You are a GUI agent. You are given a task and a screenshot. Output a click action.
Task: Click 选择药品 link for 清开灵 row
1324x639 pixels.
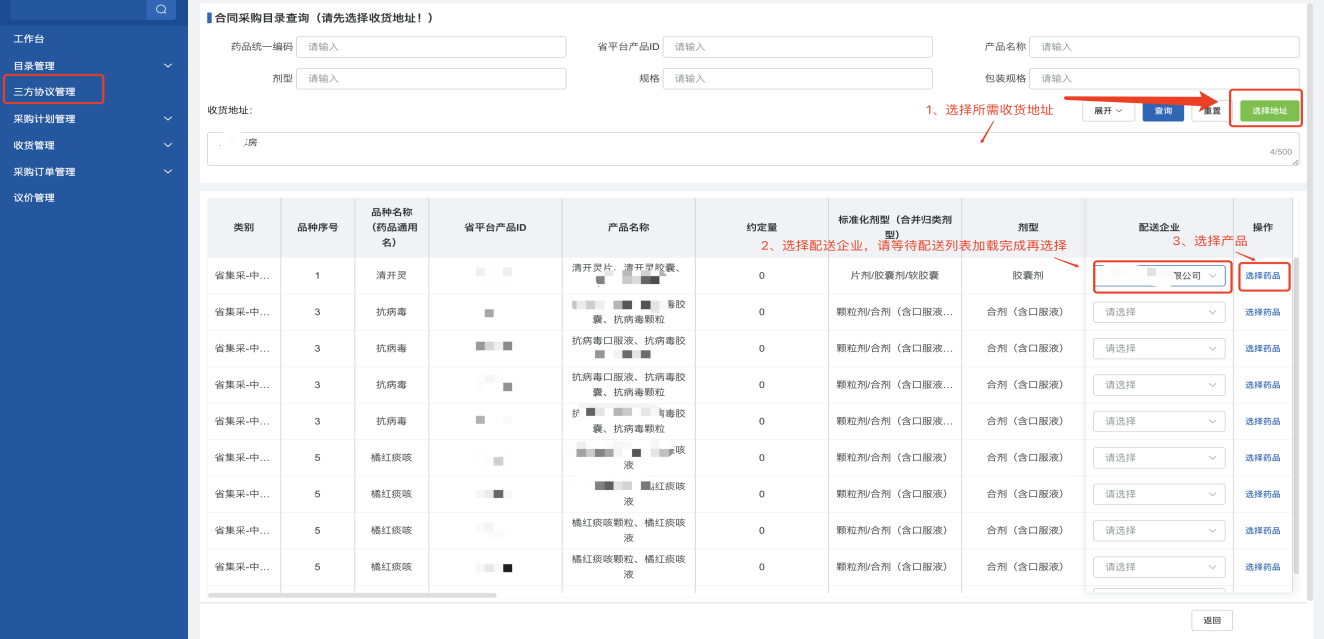coord(1262,276)
